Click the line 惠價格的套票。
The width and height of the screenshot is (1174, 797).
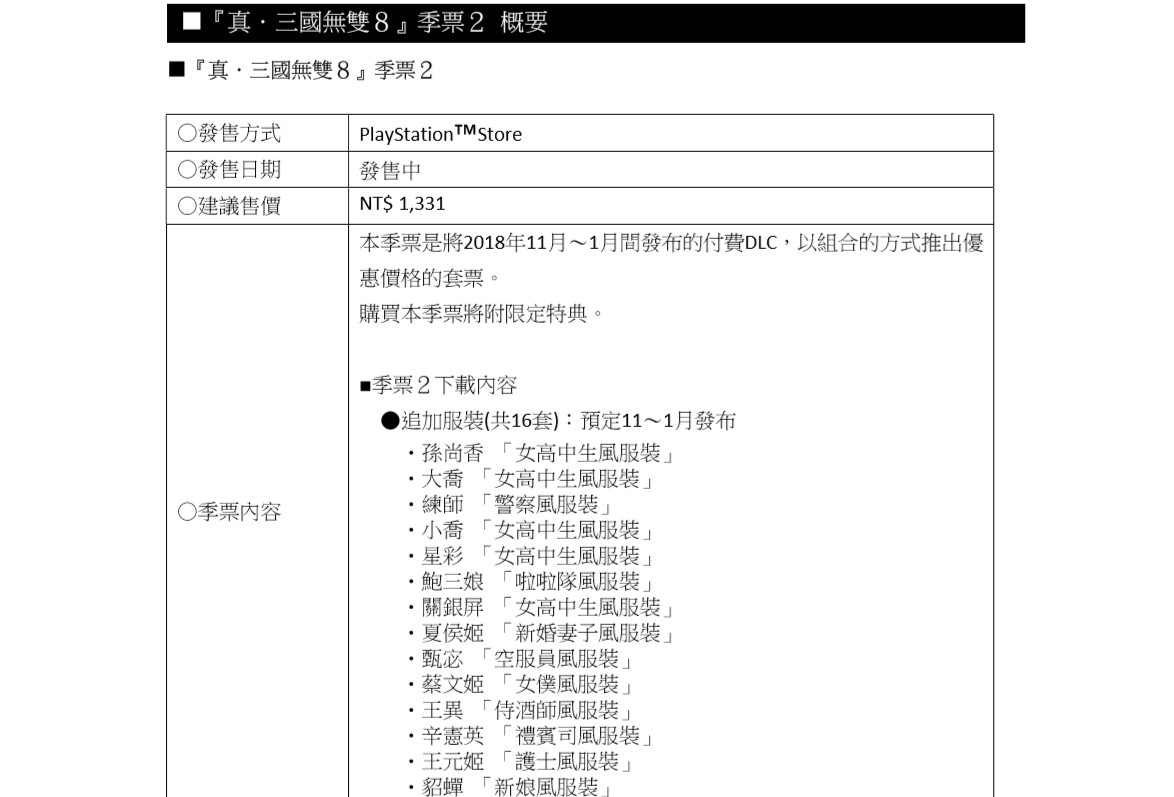pos(429,278)
